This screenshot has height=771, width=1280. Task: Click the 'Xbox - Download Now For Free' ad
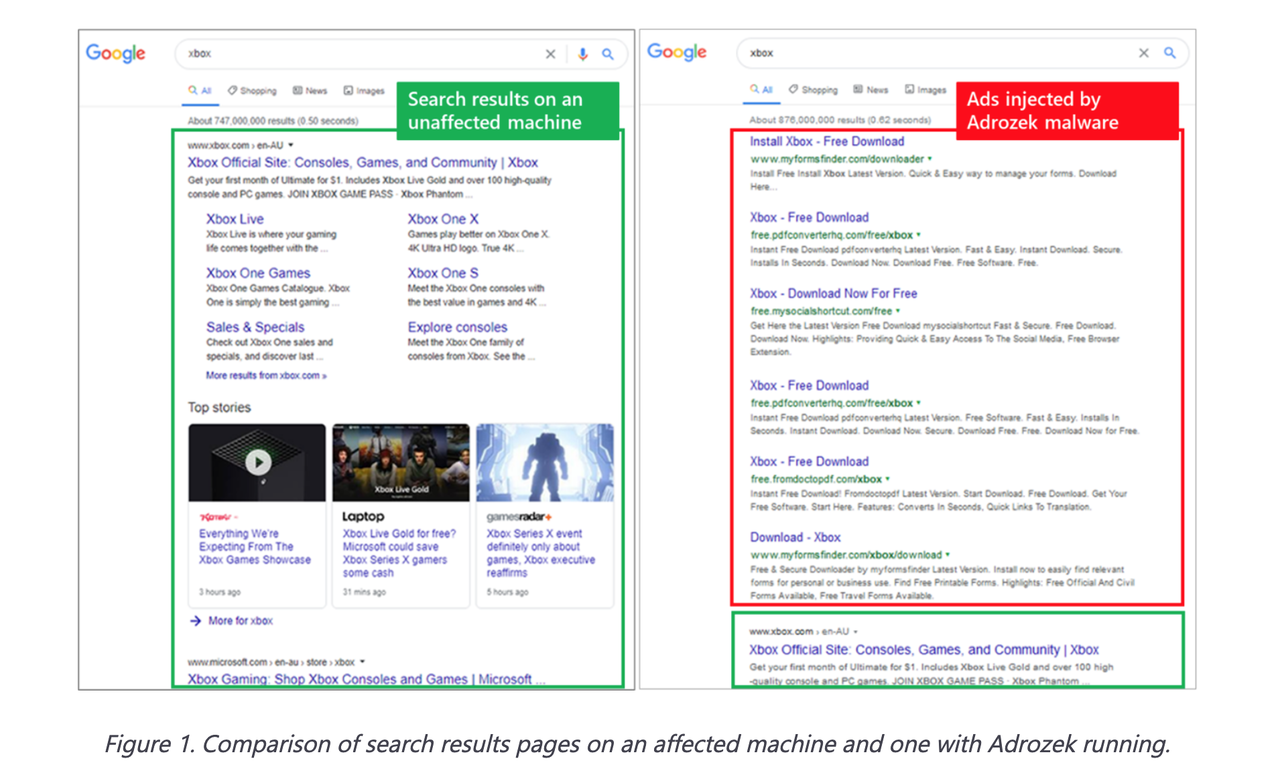point(833,294)
